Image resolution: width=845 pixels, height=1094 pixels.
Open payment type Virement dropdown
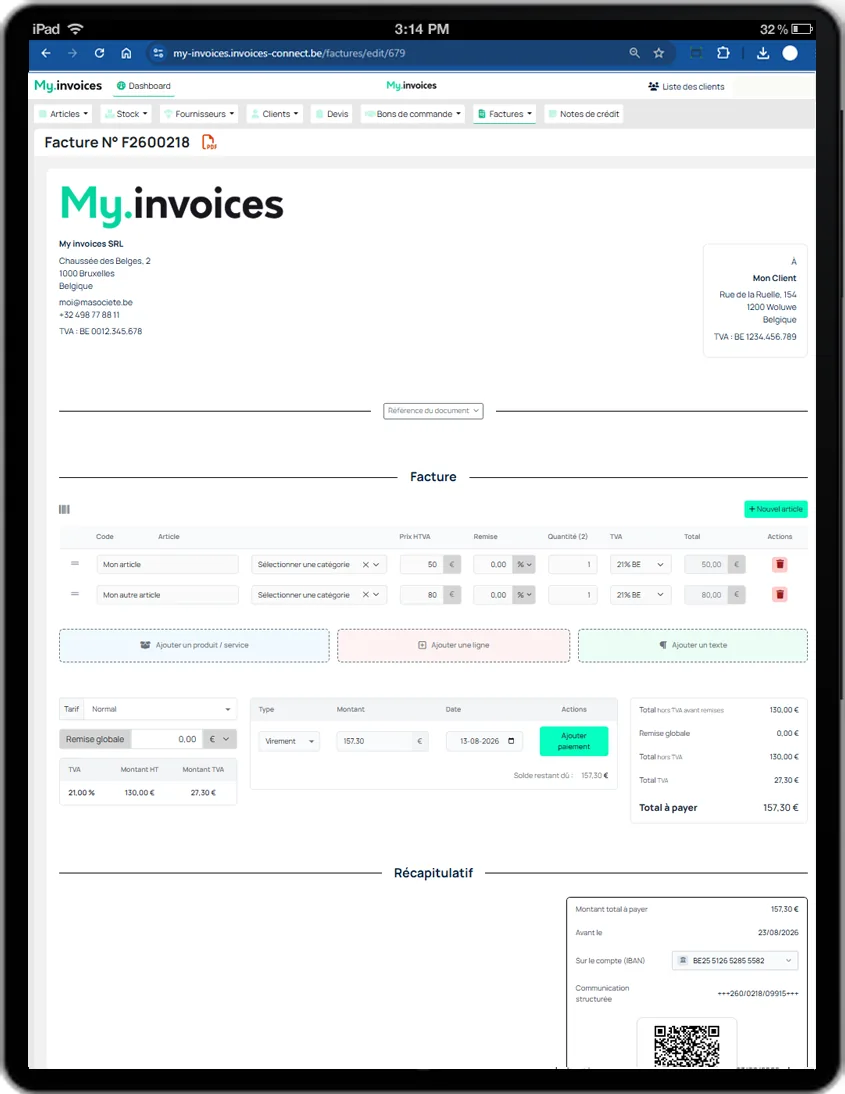pos(289,741)
